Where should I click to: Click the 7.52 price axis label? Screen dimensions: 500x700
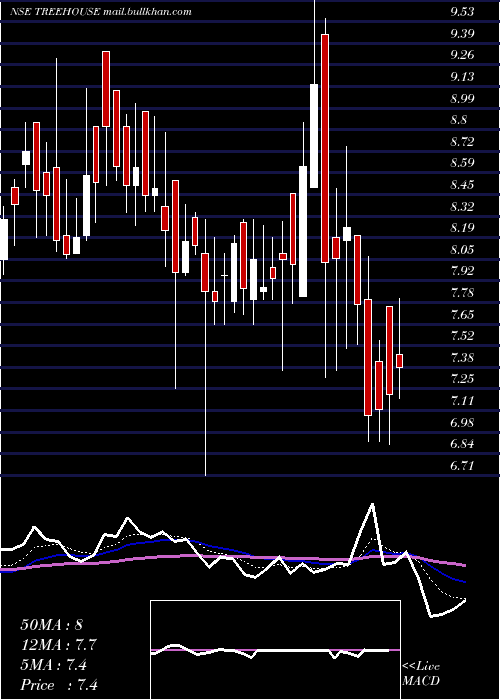(462, 336)
